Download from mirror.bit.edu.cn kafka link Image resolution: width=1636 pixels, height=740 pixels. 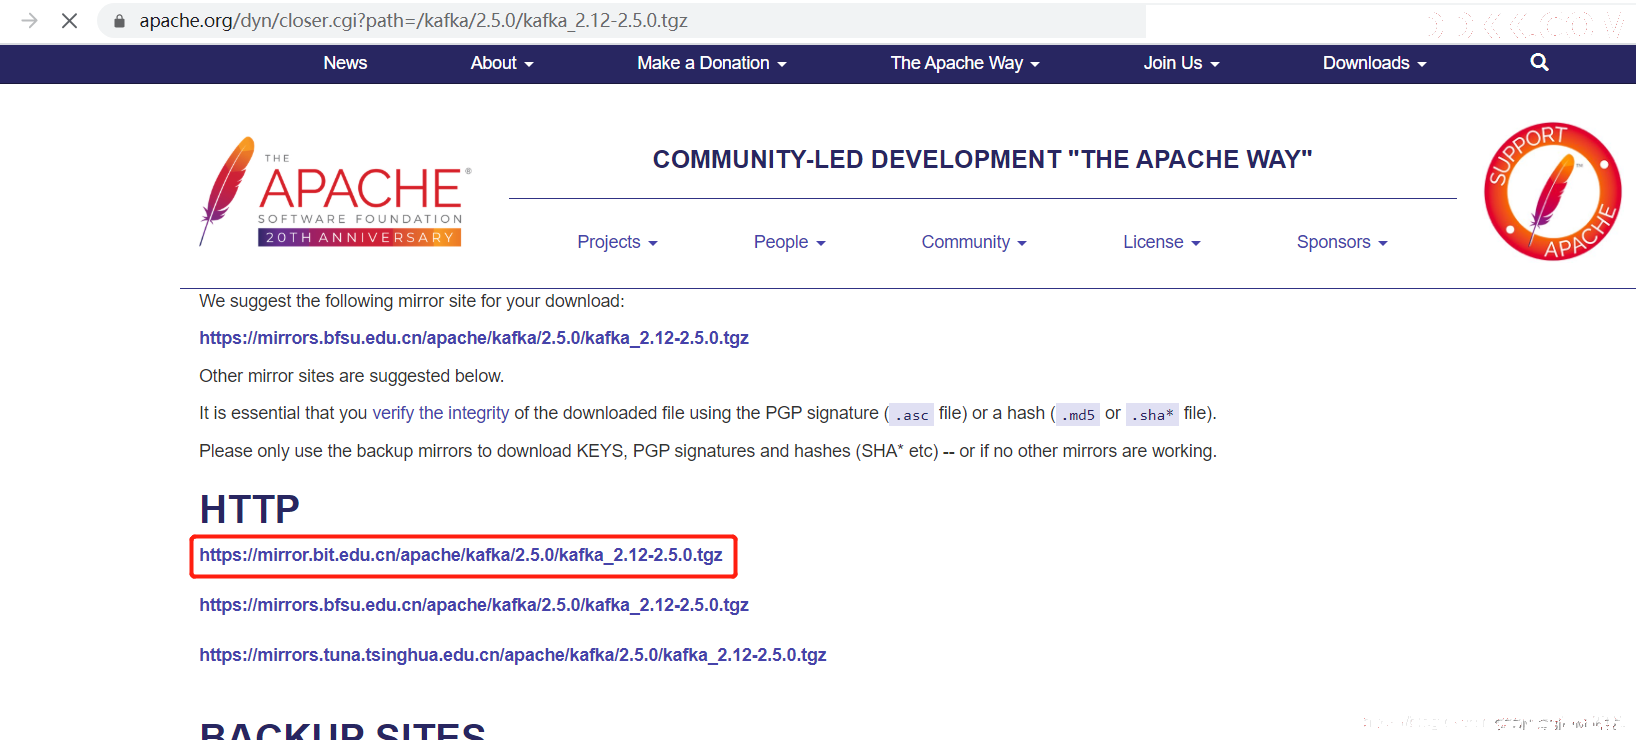pyautogui.click(x=461, y=555)
